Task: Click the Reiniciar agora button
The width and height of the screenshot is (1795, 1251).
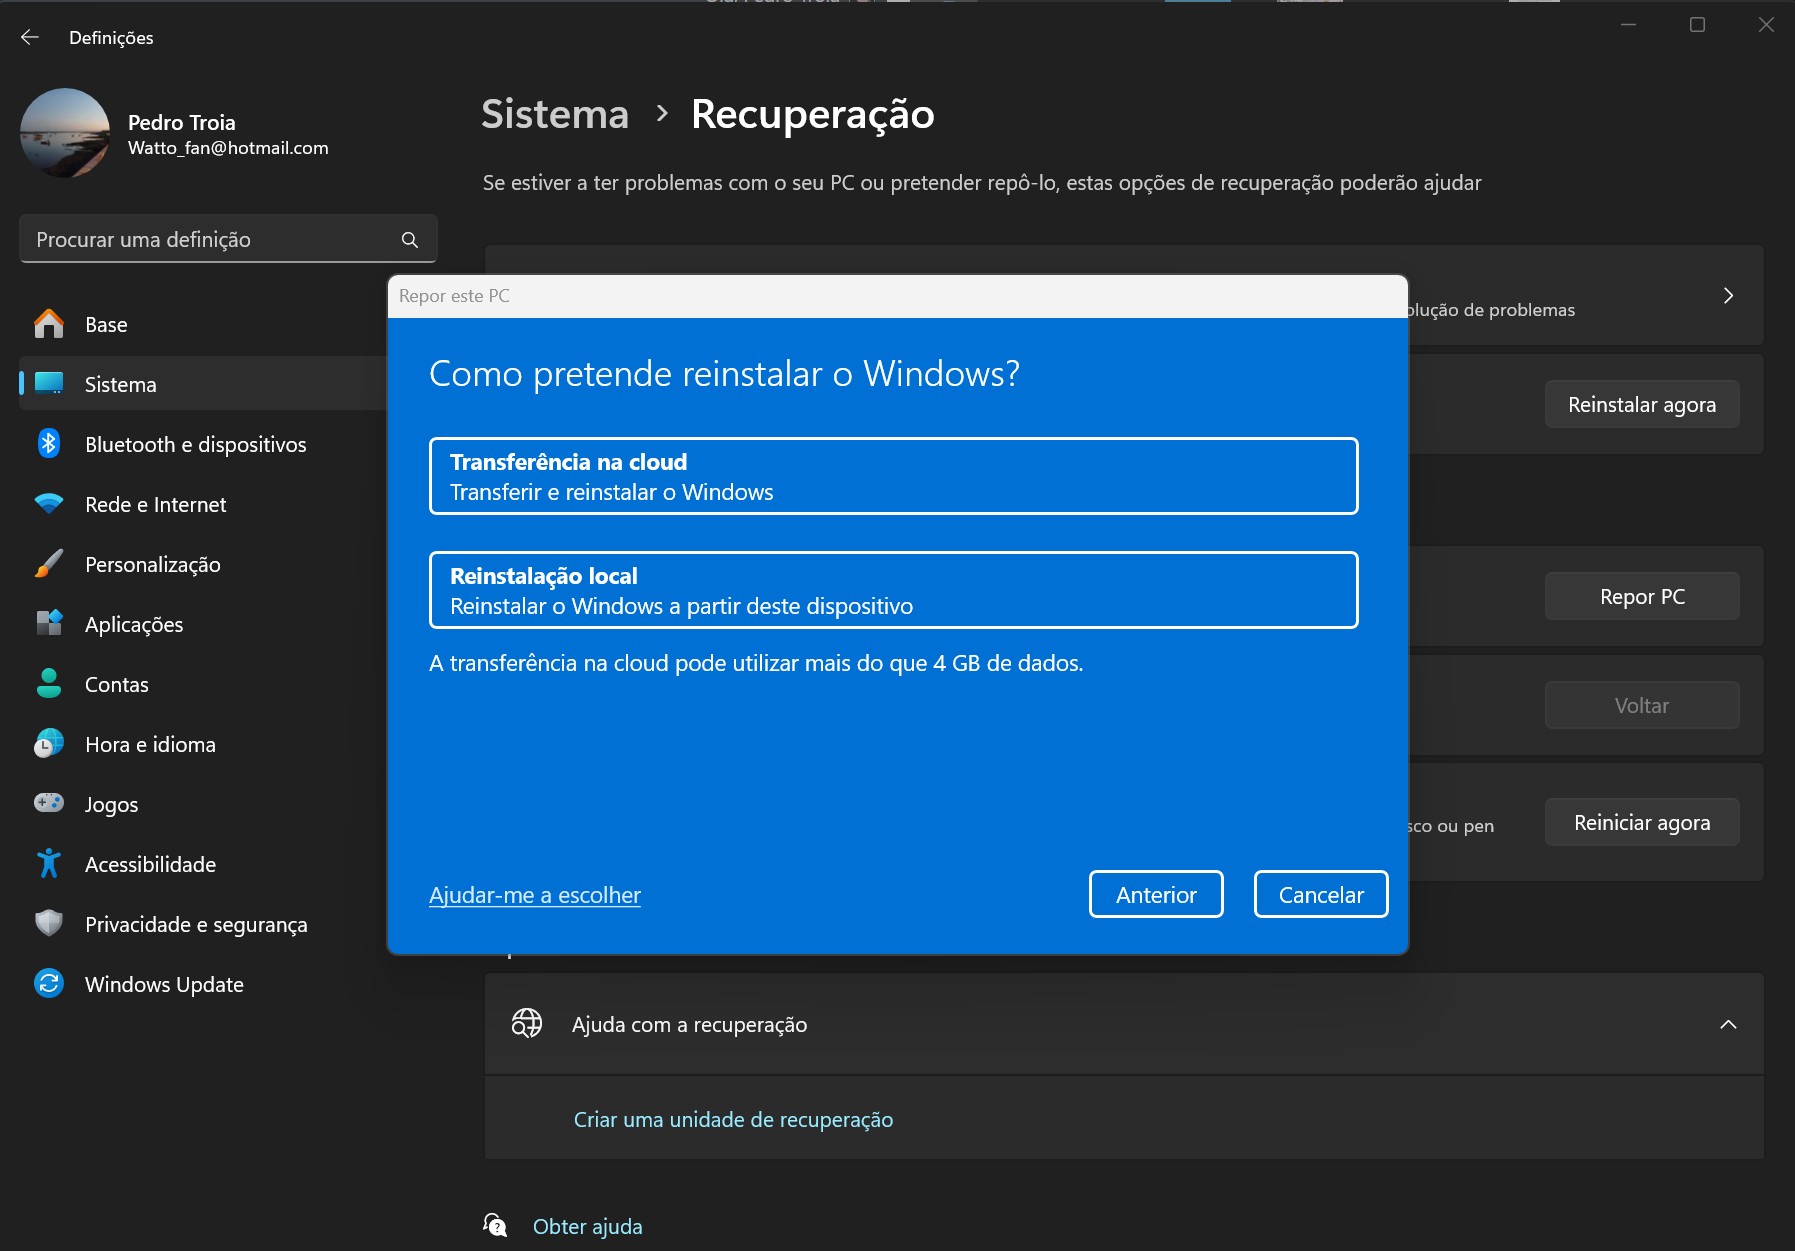Action: click(1642, 822)
